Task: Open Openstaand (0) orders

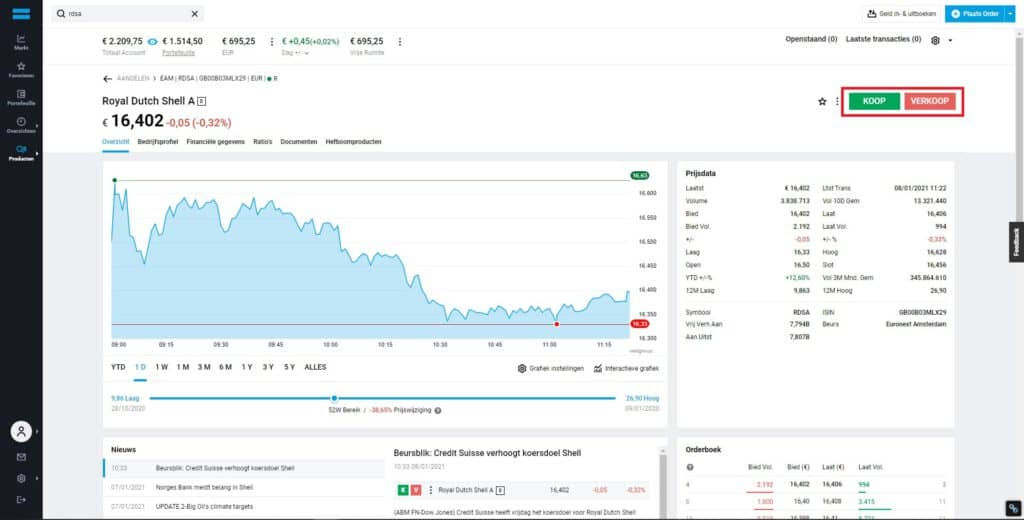Action: 811,39
